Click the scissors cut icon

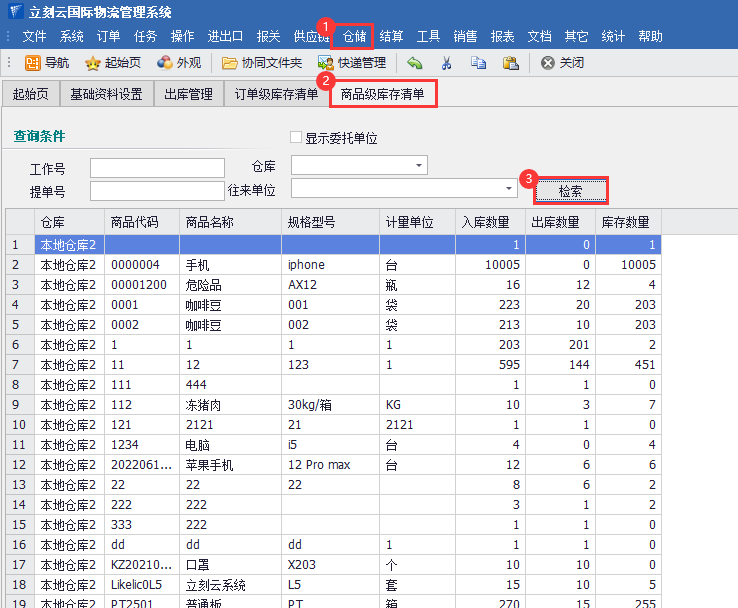click(447, 63)
